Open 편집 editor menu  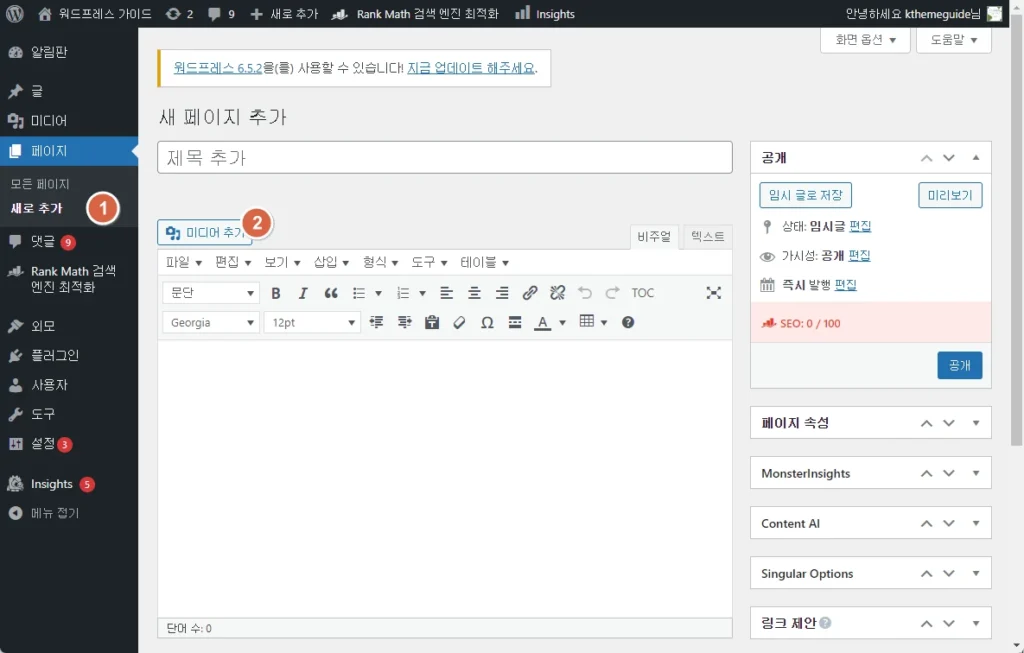[233, 263]
